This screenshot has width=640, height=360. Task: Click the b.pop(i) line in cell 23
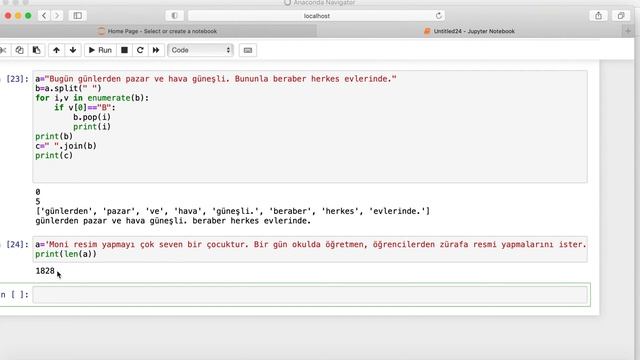[x=92, y=117]
